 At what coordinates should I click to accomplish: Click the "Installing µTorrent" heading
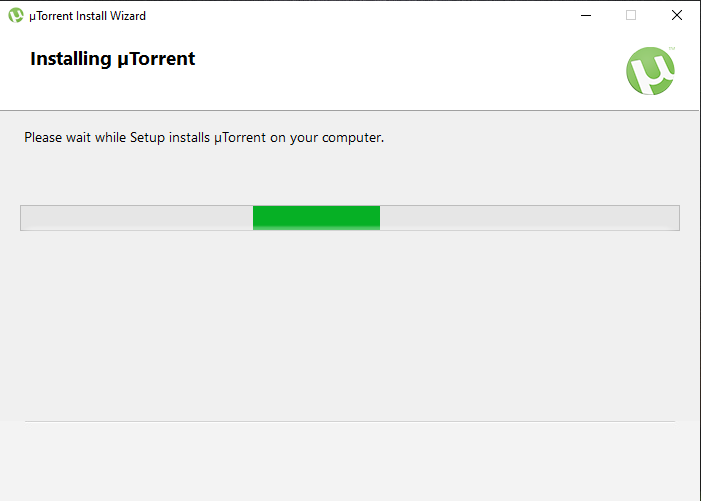tap(113, 59)
